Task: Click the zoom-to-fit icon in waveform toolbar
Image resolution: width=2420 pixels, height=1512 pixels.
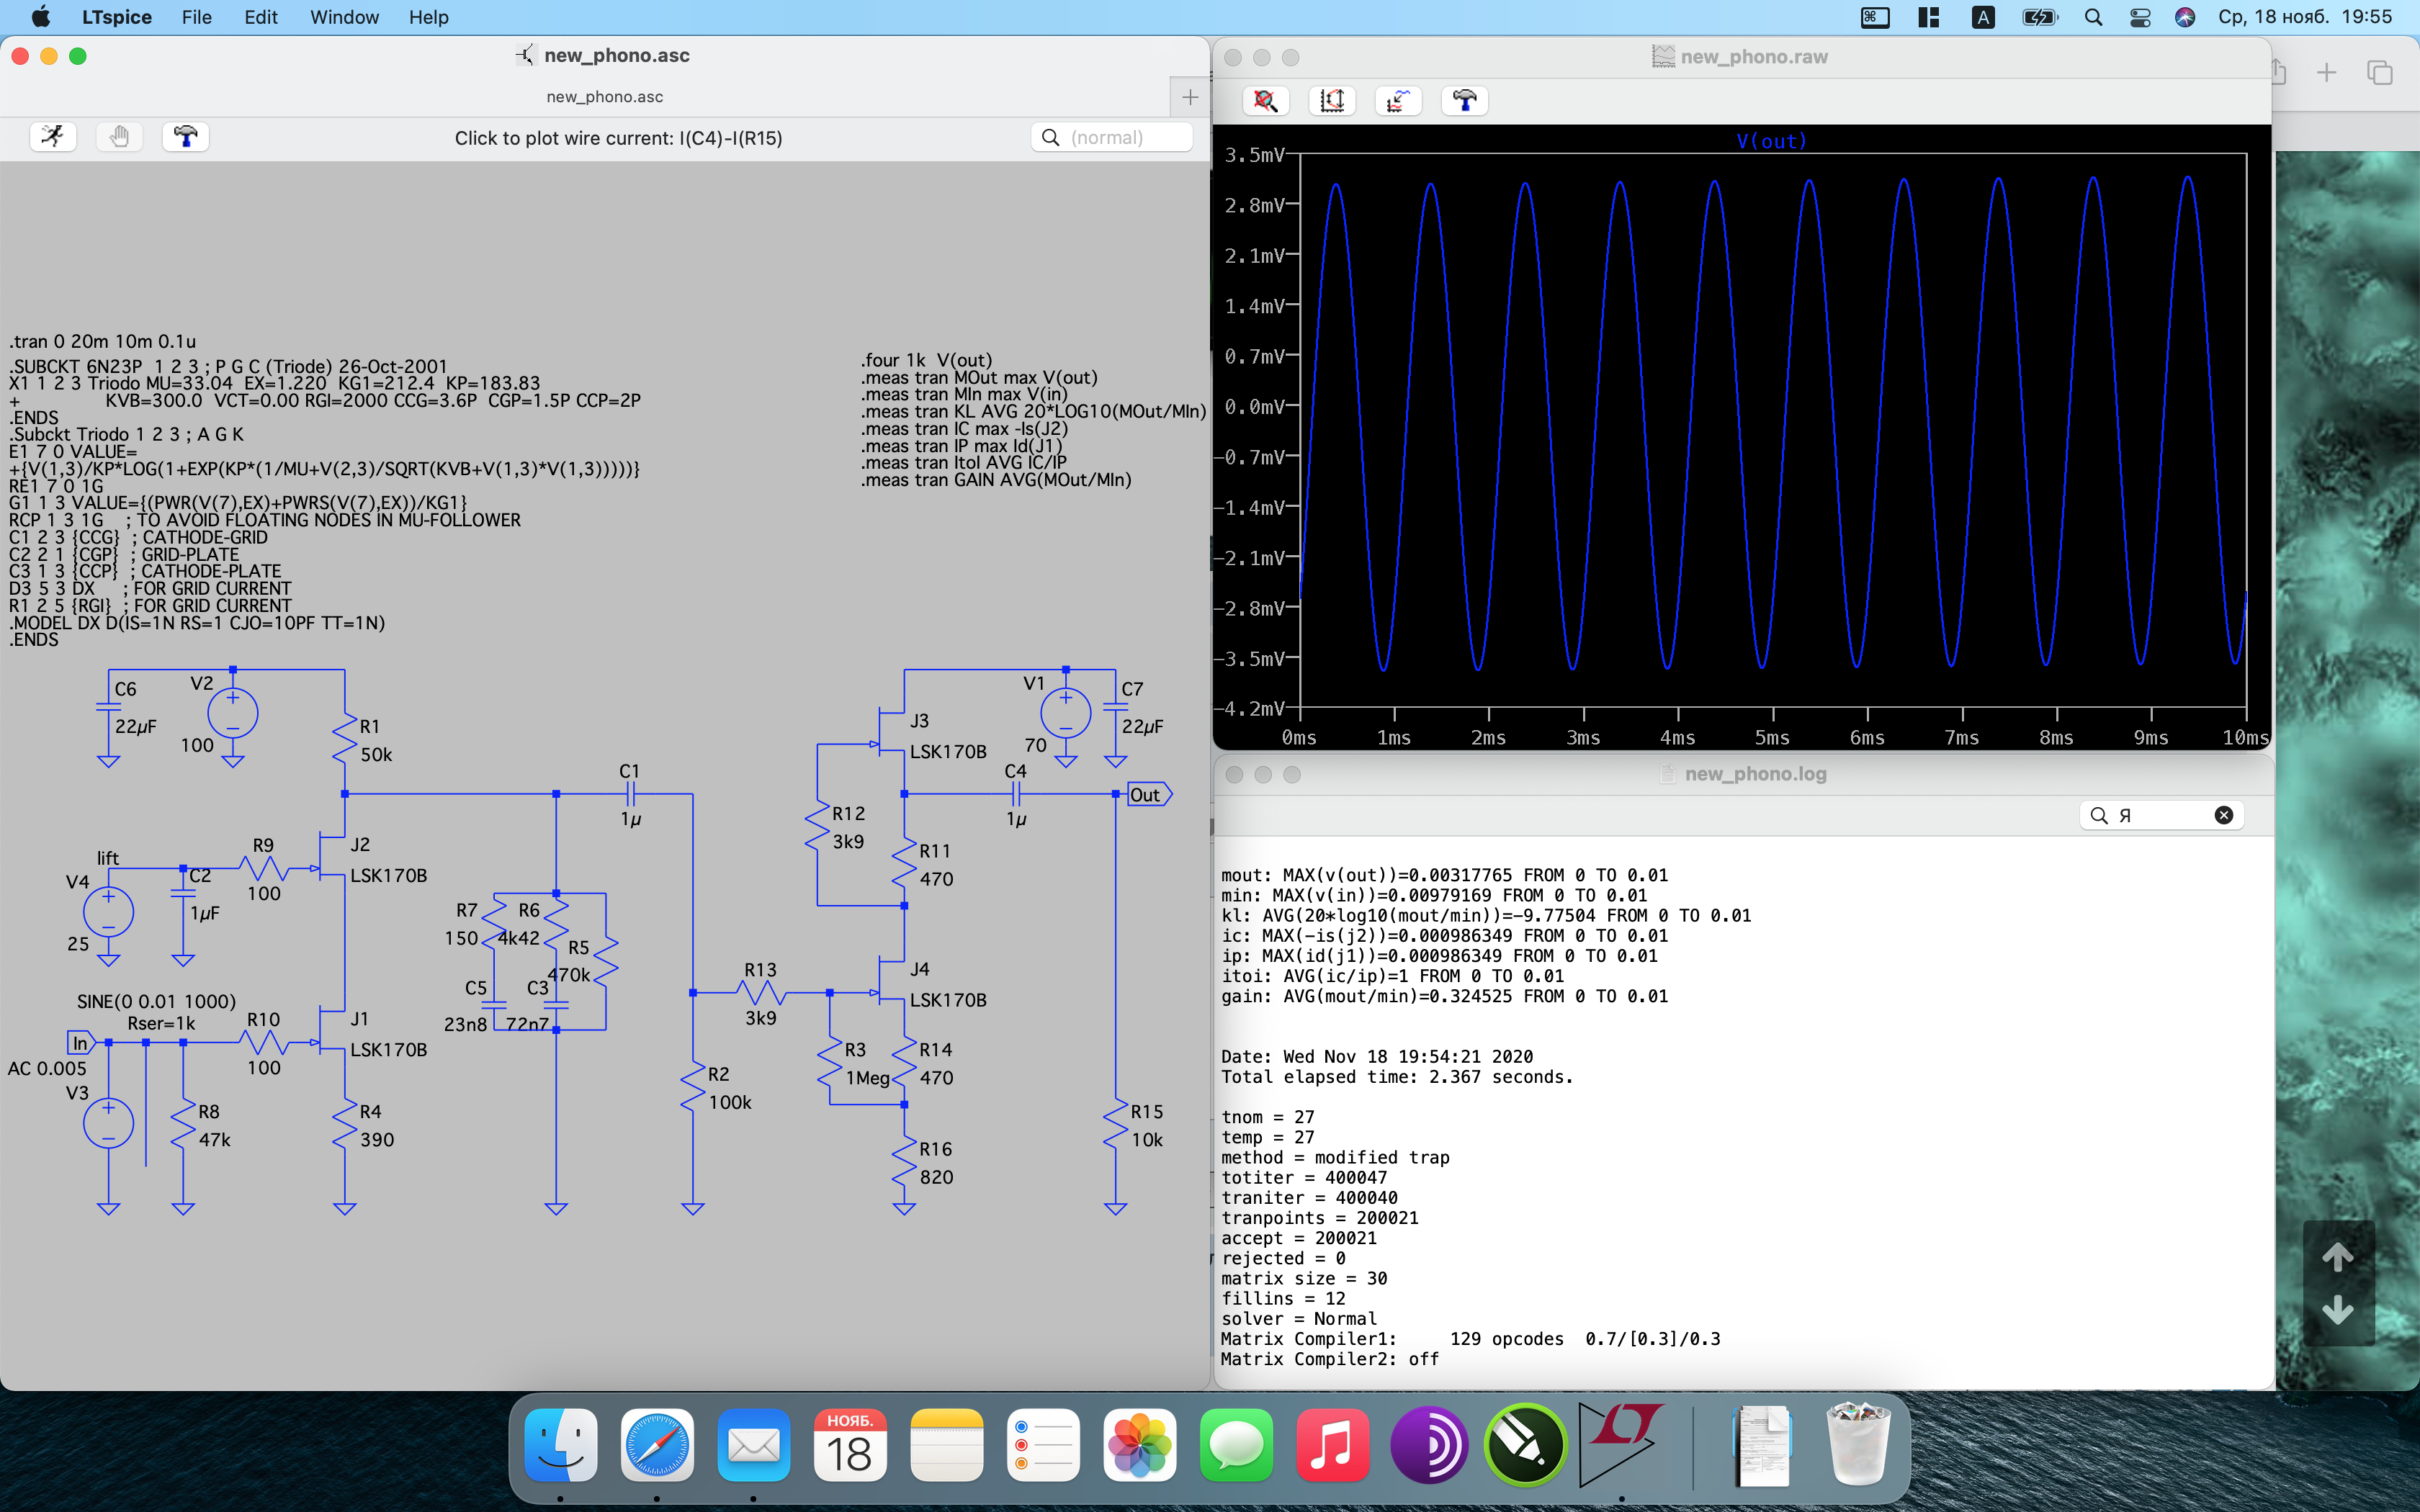Action: click(1265, 100)
